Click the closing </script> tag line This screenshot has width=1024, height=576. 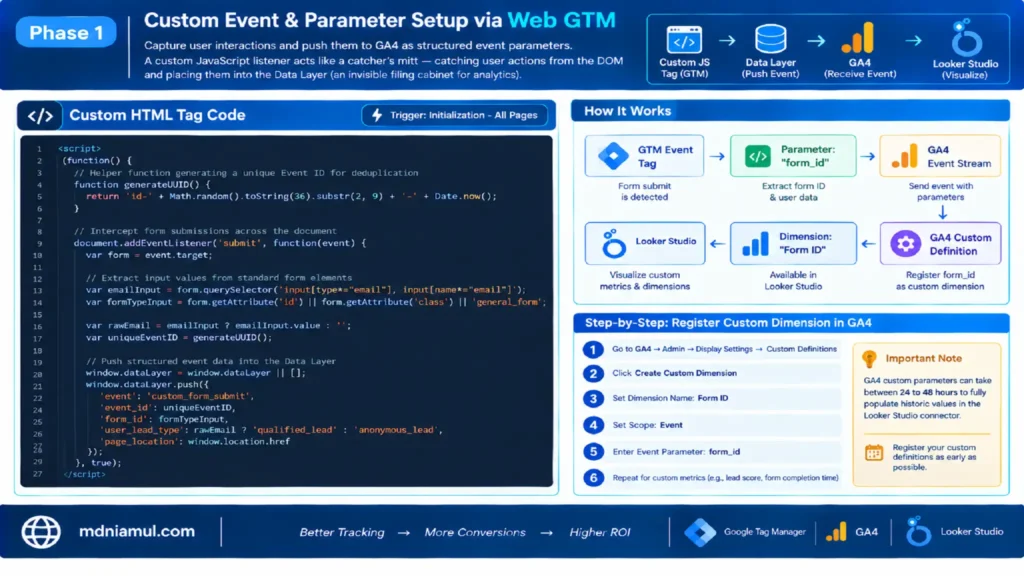[x=84, y=475]
